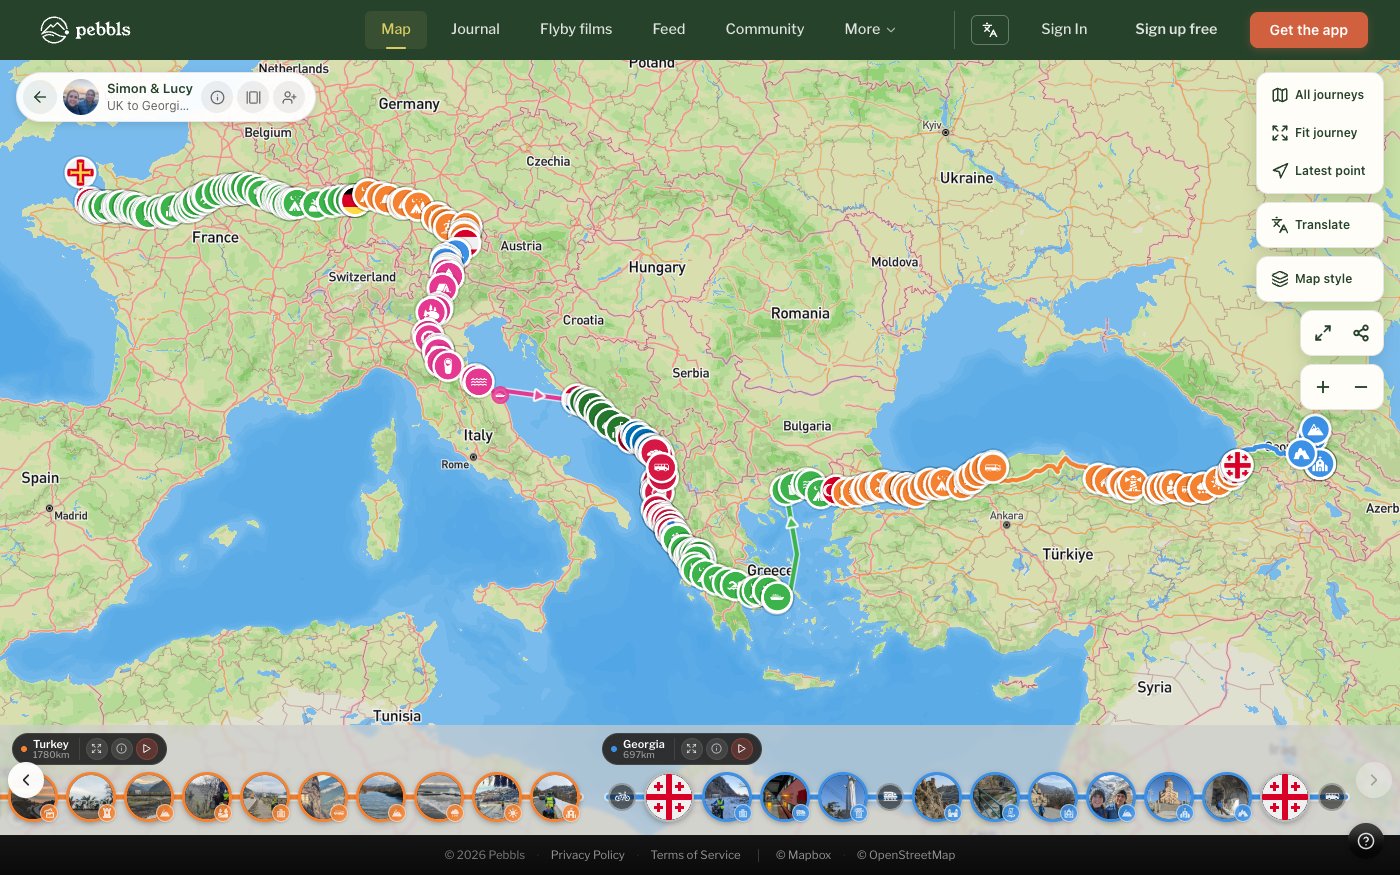
Task: Open Simon & Lucy journey info icon
Action: [x=217, y=97]
